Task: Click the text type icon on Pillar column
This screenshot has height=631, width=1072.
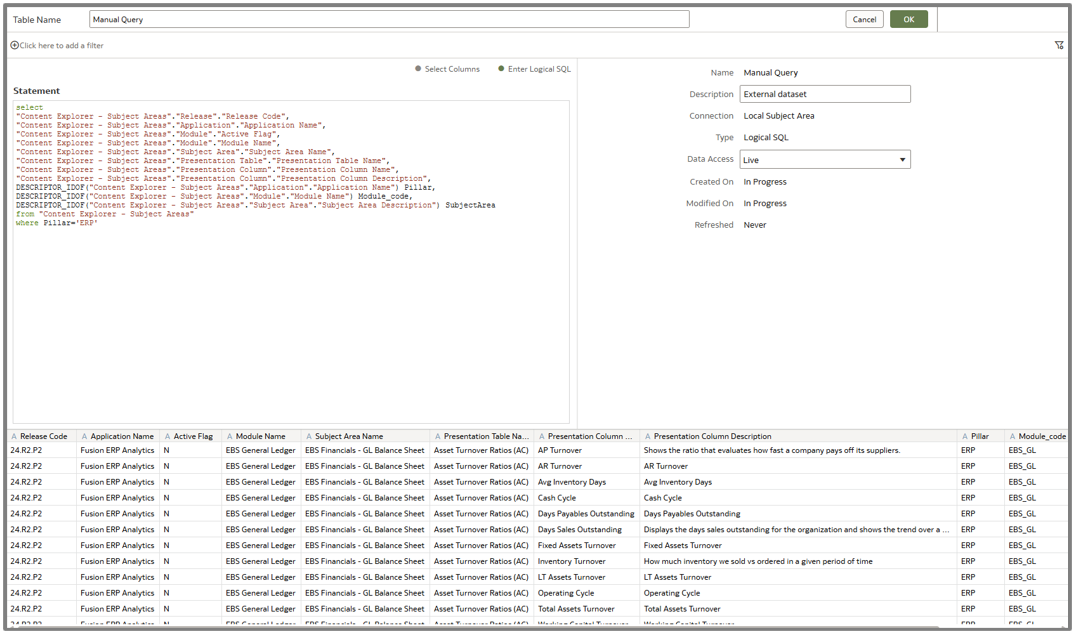Action: [964, 437]
